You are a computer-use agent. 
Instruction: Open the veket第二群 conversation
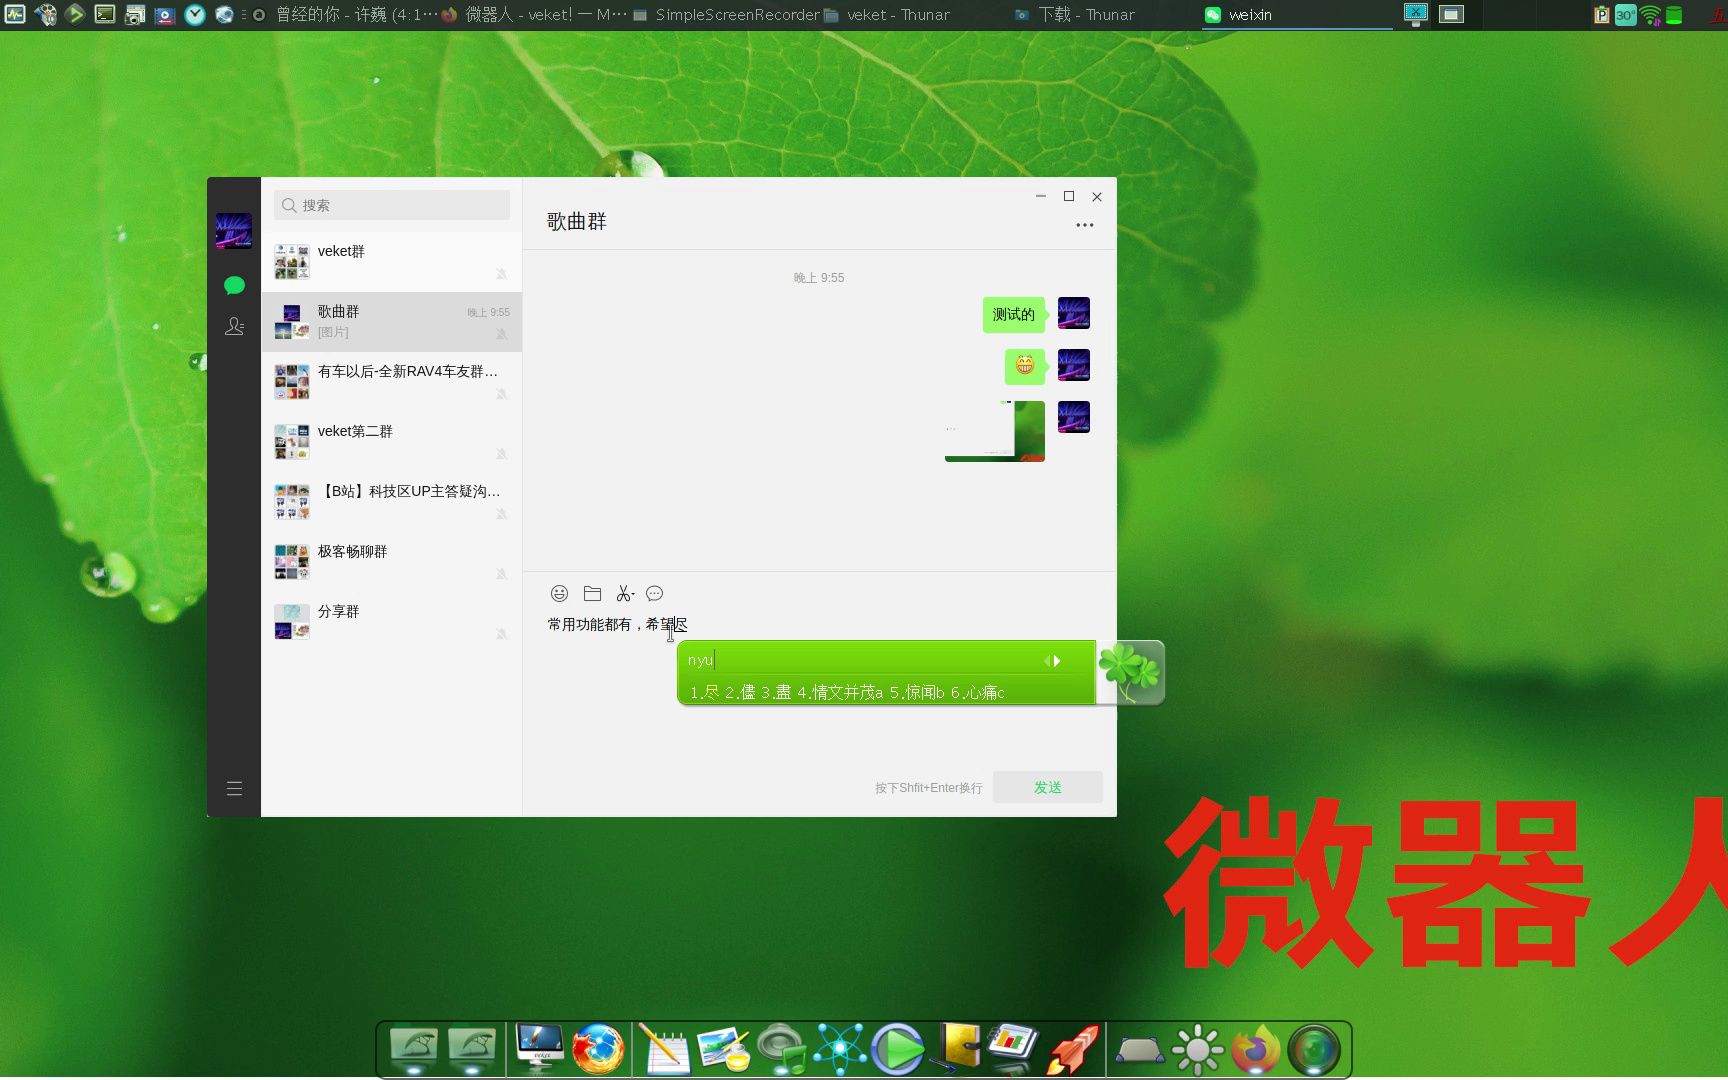[392, 442]
